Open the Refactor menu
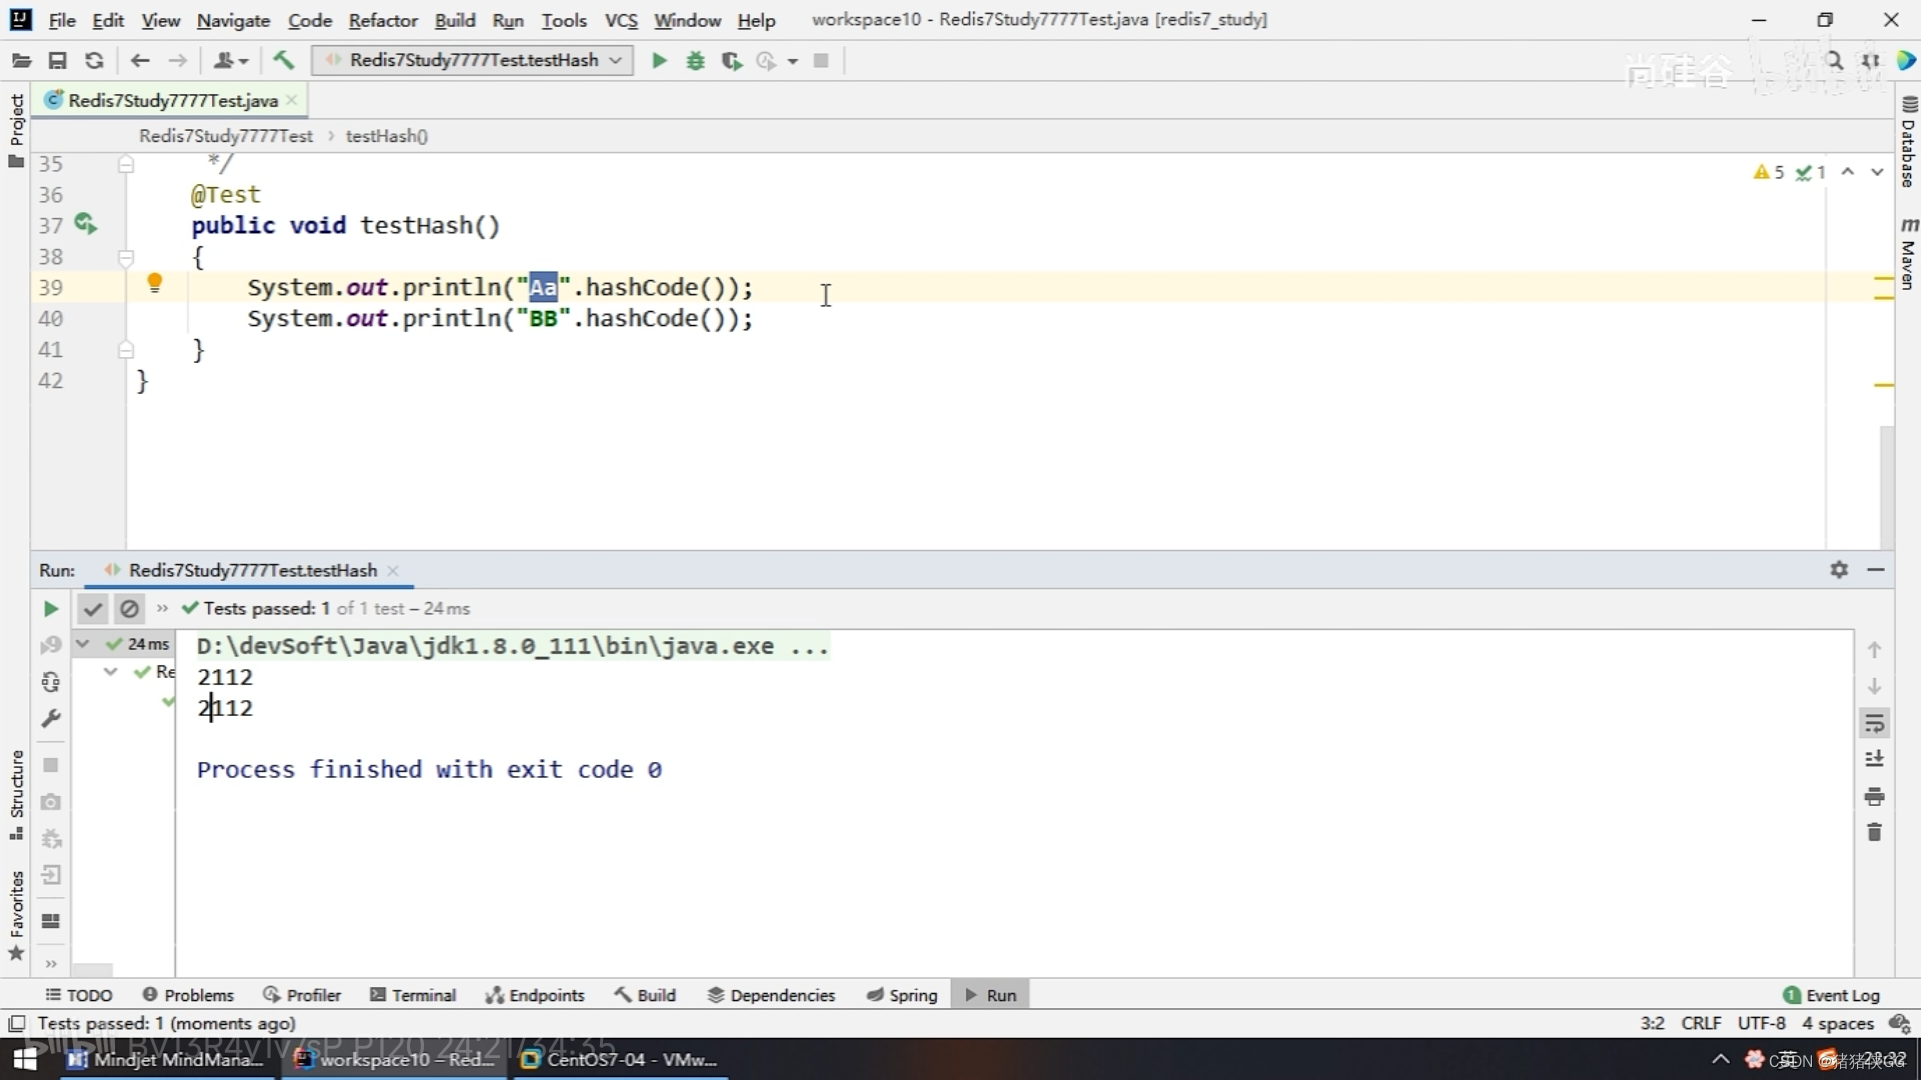Screen dimensions: 1921x1080 click(383, 20)
